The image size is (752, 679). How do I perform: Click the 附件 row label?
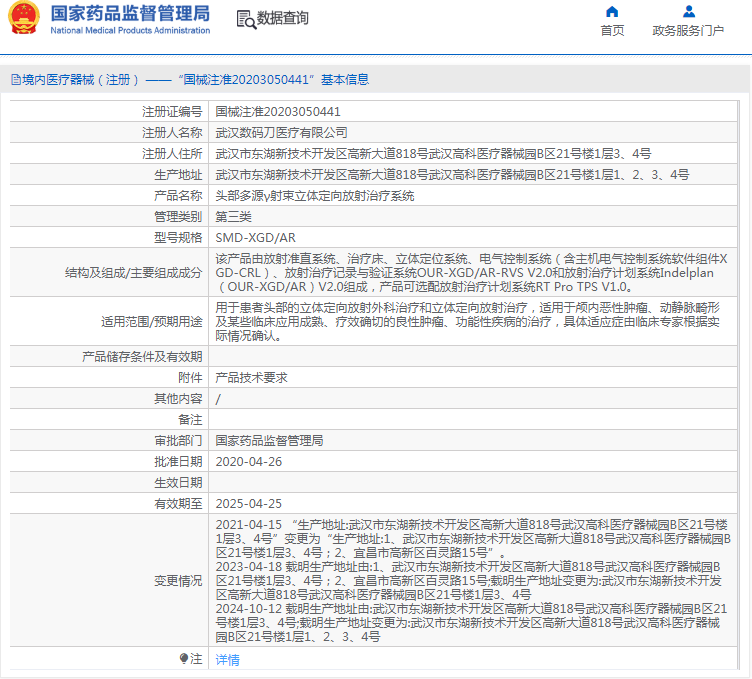(190, 378)
